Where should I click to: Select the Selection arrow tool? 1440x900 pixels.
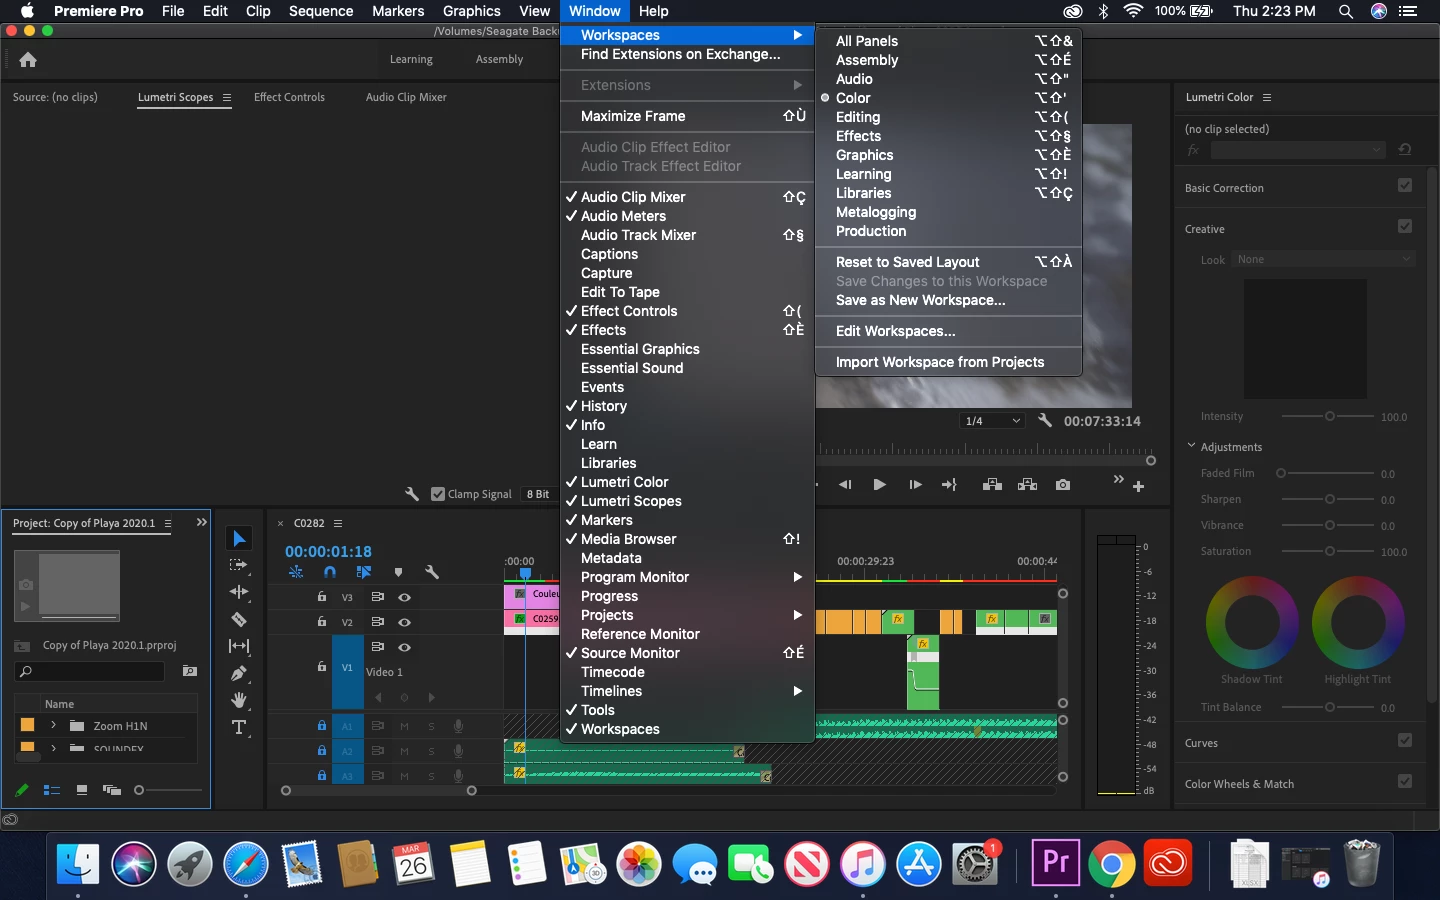click(239, 539)
